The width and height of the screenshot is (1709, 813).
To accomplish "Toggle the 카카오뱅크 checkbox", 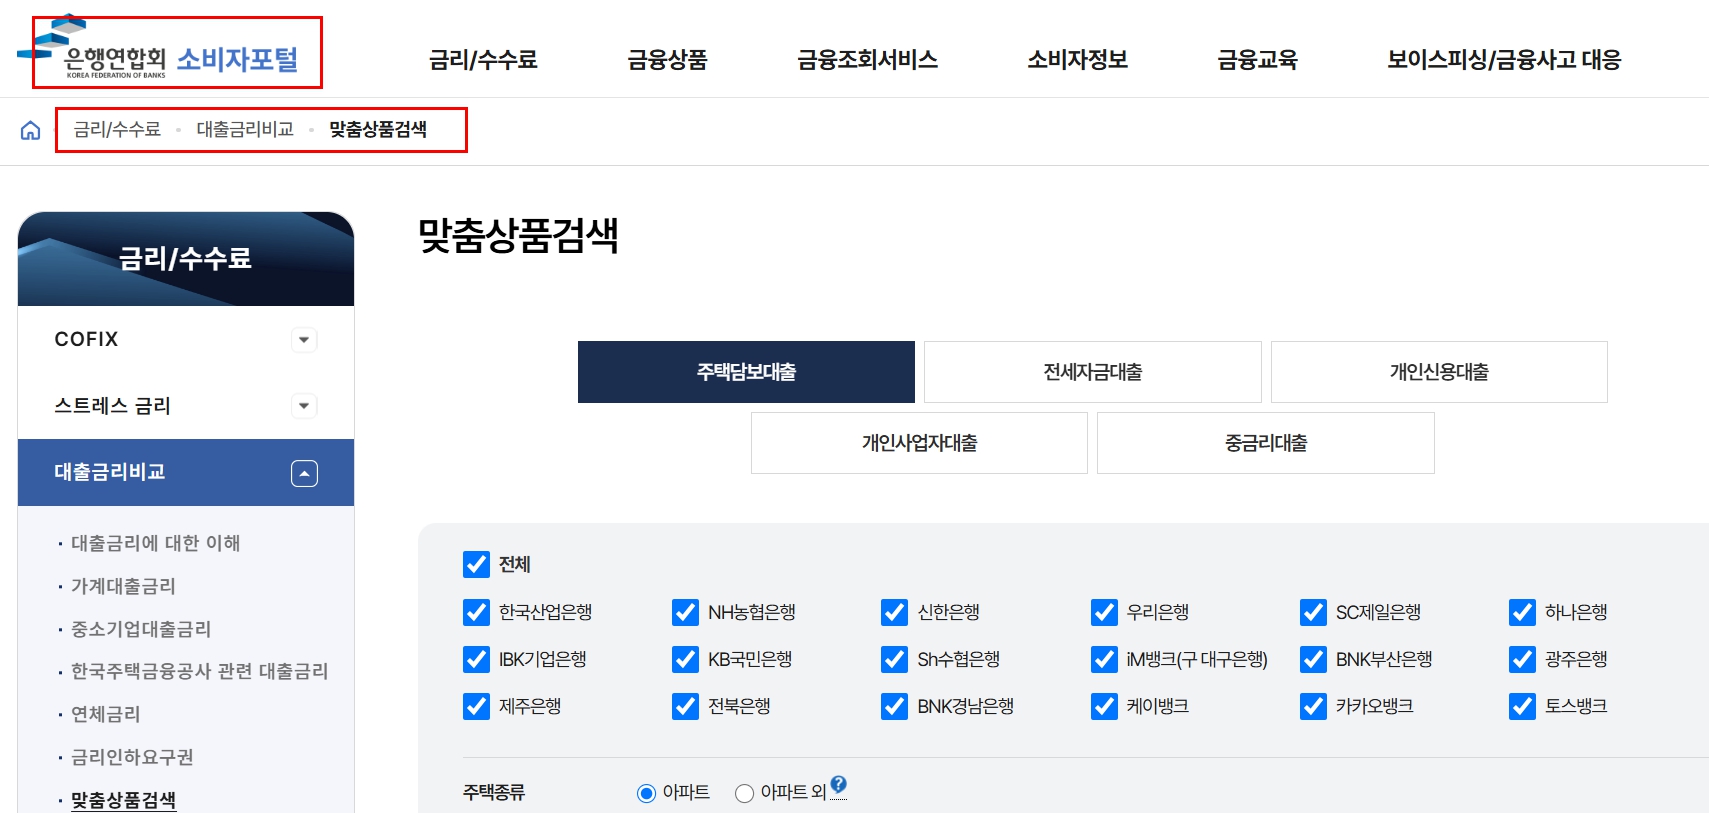I will [x=1313, y=706].
